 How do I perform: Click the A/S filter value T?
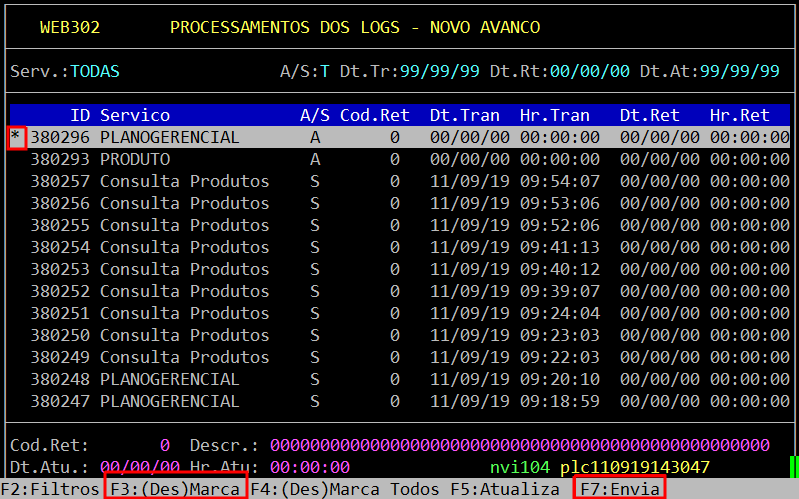325,72
